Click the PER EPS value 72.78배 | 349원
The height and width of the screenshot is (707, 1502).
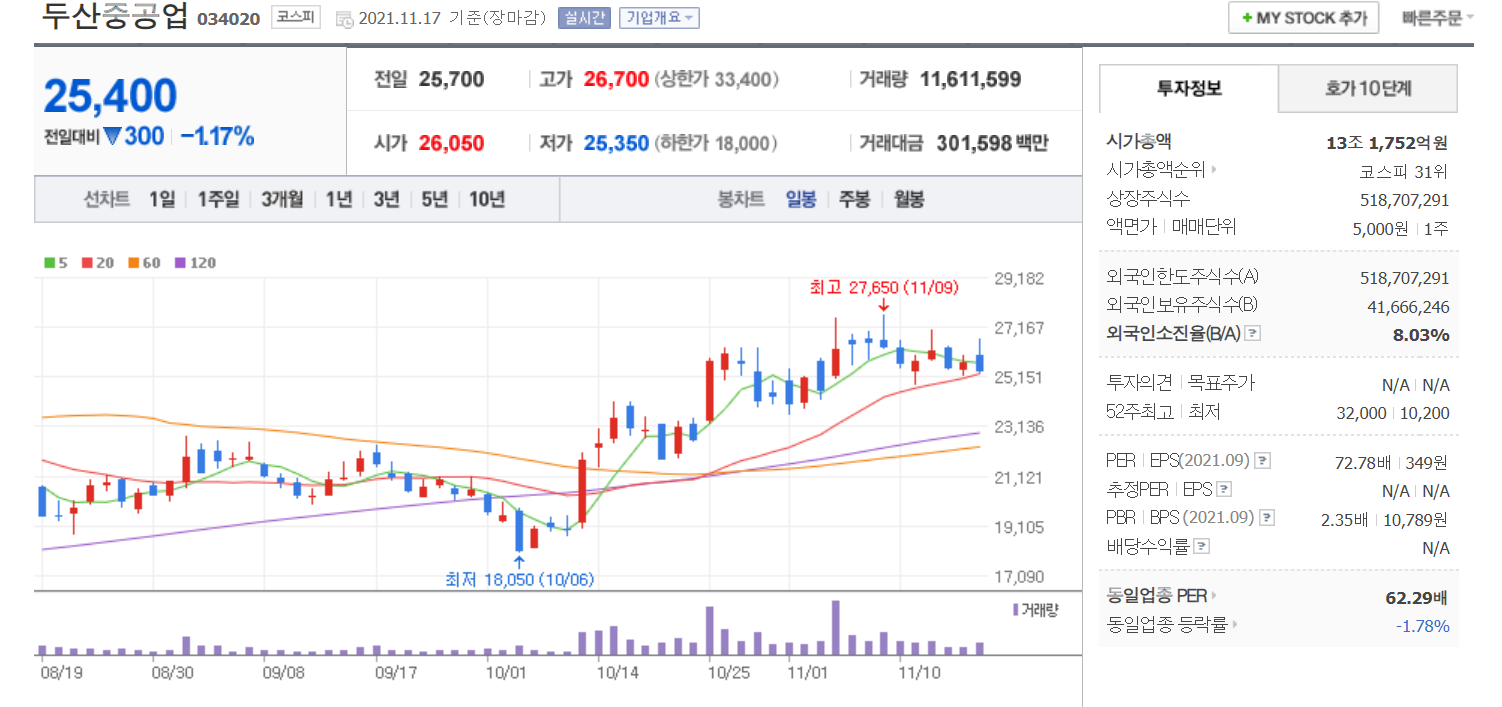(1392, 463)
